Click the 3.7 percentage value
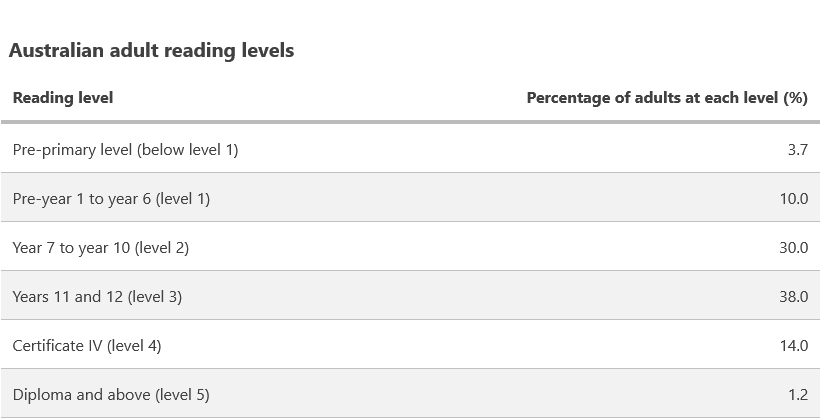820x418 pixels. [797, 150]
